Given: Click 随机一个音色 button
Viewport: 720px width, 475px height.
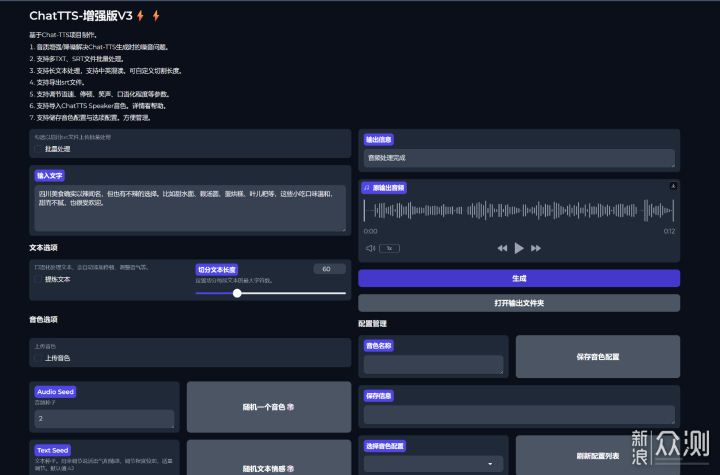Looking at the screenshot, I should pyautogui.click(x=269, y=407).
